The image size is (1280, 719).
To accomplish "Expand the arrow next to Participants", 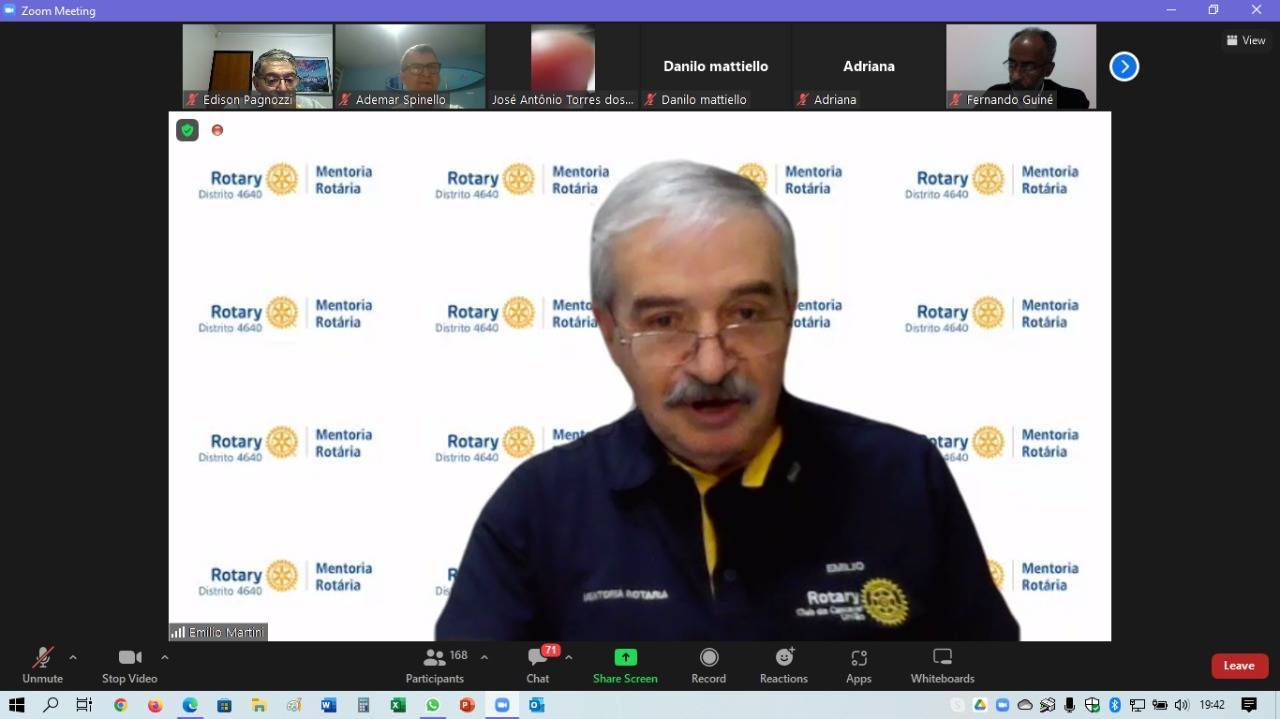I will coord(485,657).
